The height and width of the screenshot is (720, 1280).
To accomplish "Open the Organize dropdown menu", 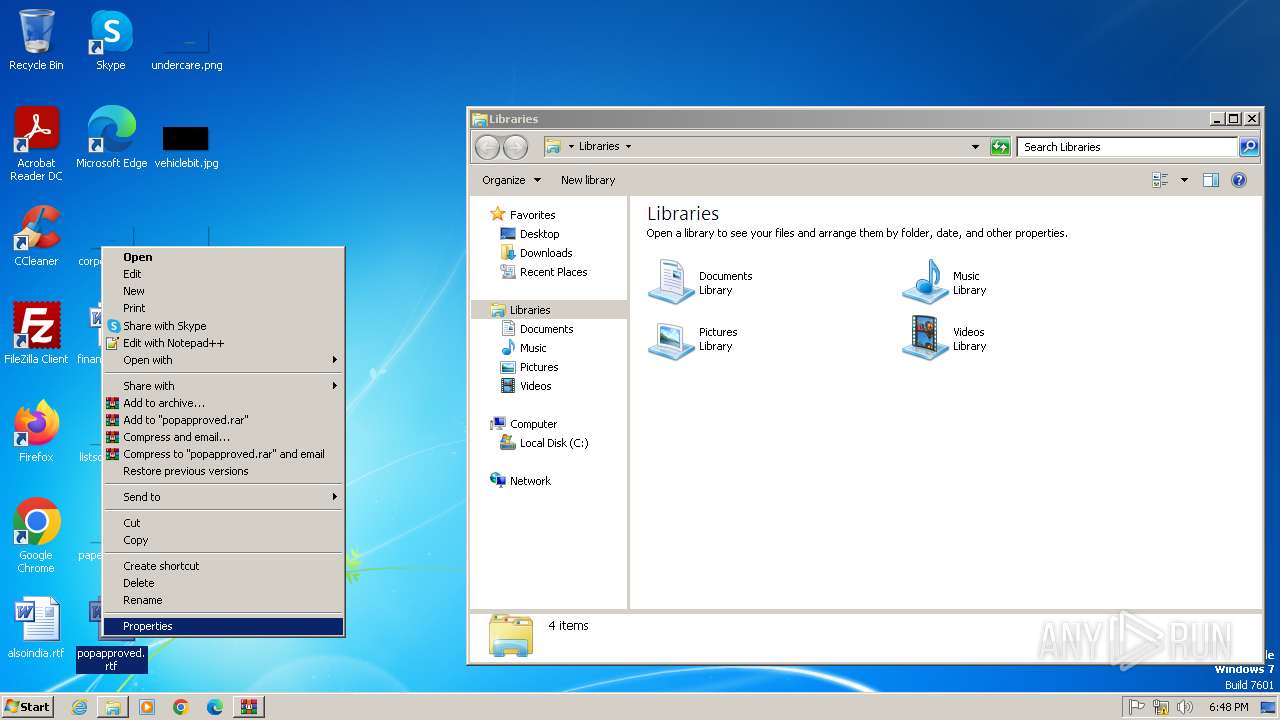I will point(511,180).
